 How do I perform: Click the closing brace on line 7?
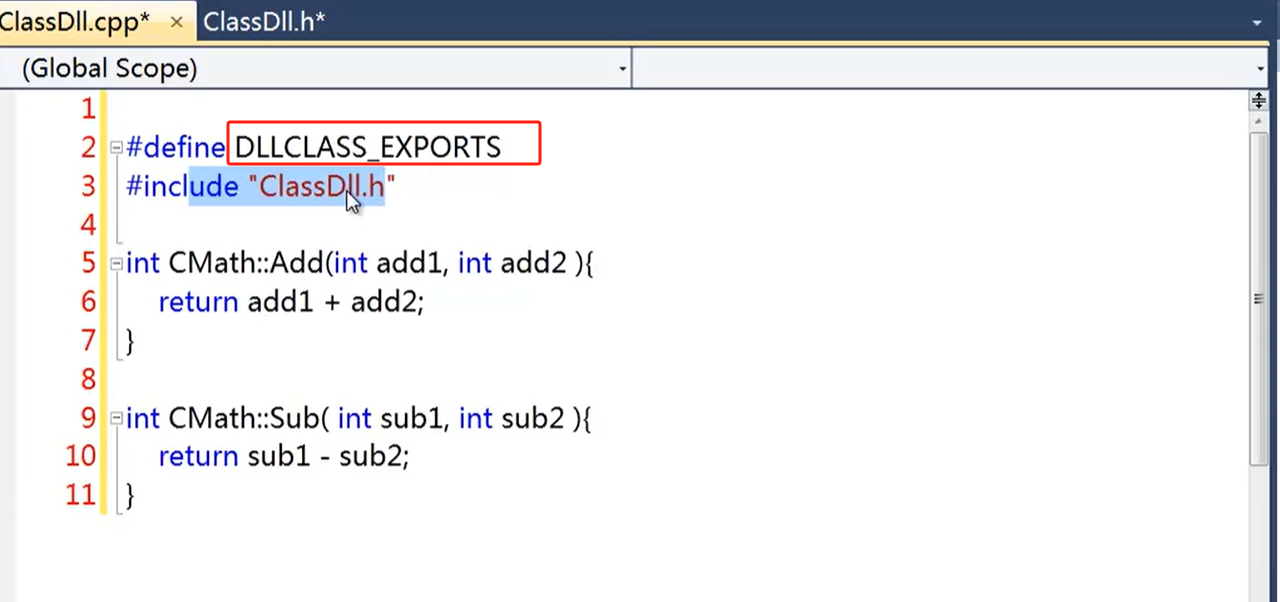tap(130, 341)
